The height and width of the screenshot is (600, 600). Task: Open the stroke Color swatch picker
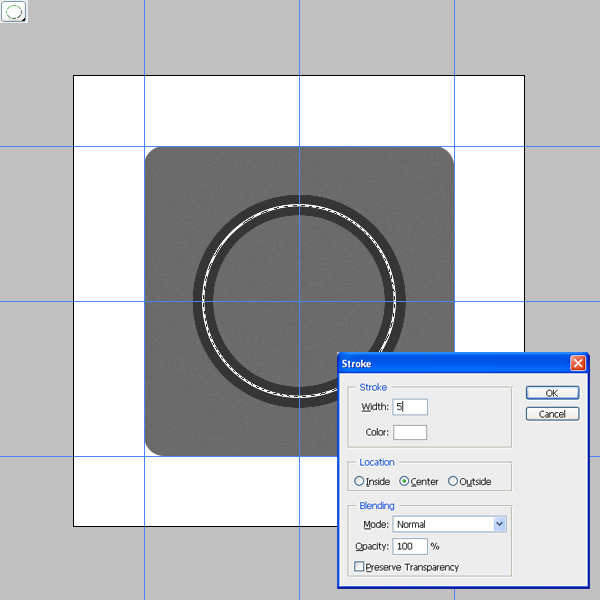coord(410,432)
